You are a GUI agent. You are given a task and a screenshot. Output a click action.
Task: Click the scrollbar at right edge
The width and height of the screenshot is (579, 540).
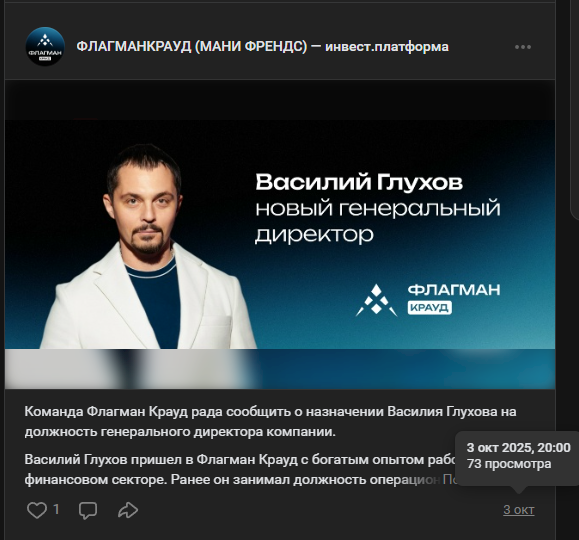tap(573, 111)
